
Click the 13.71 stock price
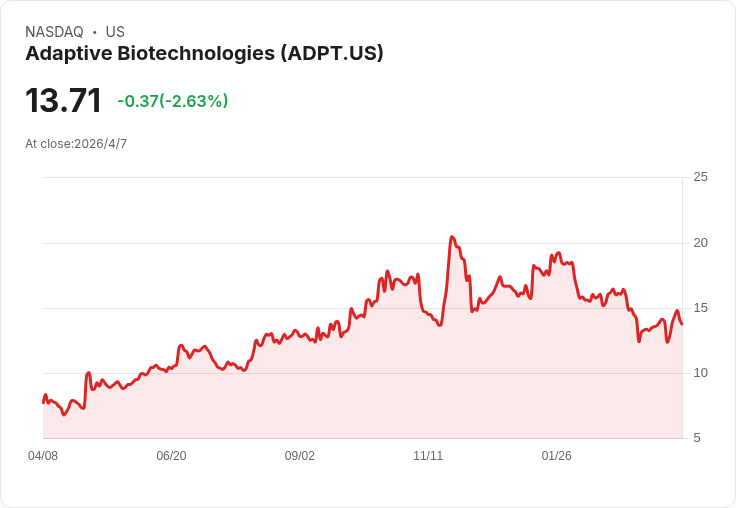point(63,100)
